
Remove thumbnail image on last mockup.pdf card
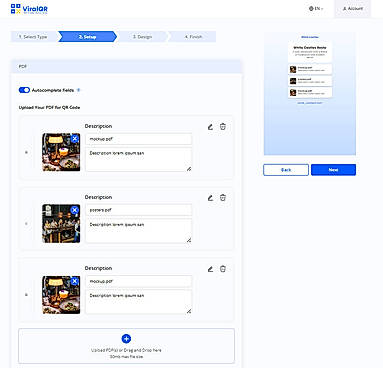75,281
